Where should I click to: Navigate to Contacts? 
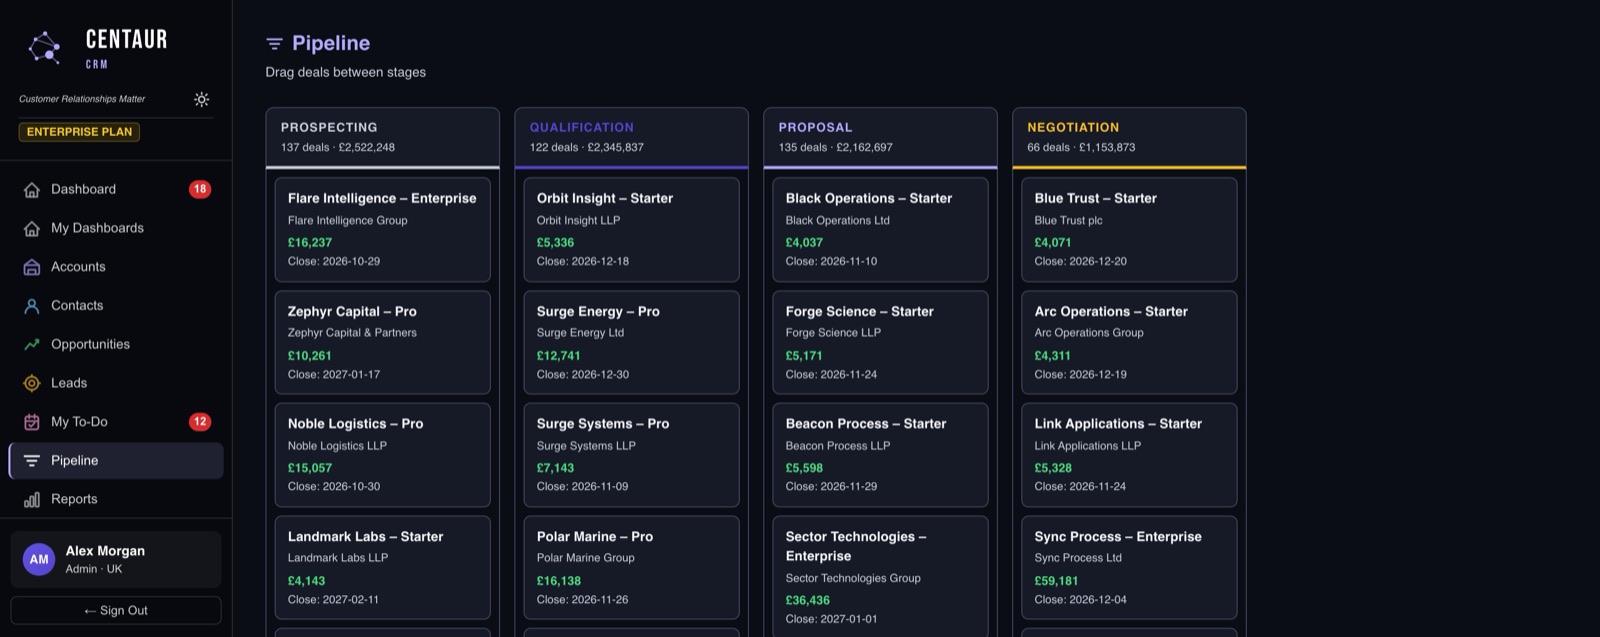(x=116, y=306)
